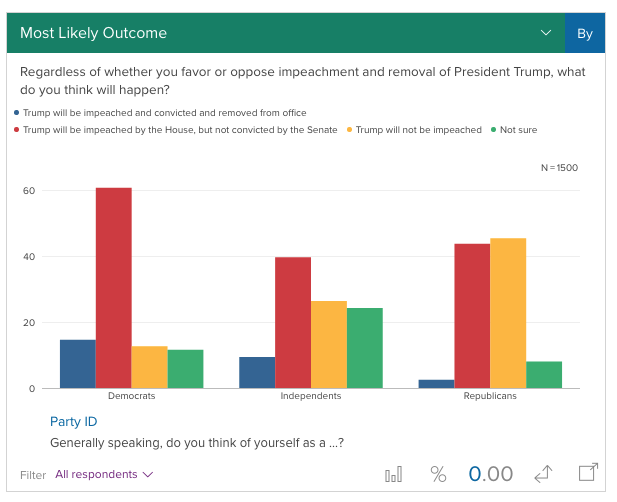The width and height of the screenshot is (617, 502).
Task: Click the 0.00 decimal places icon
Action: pos(490,474)
